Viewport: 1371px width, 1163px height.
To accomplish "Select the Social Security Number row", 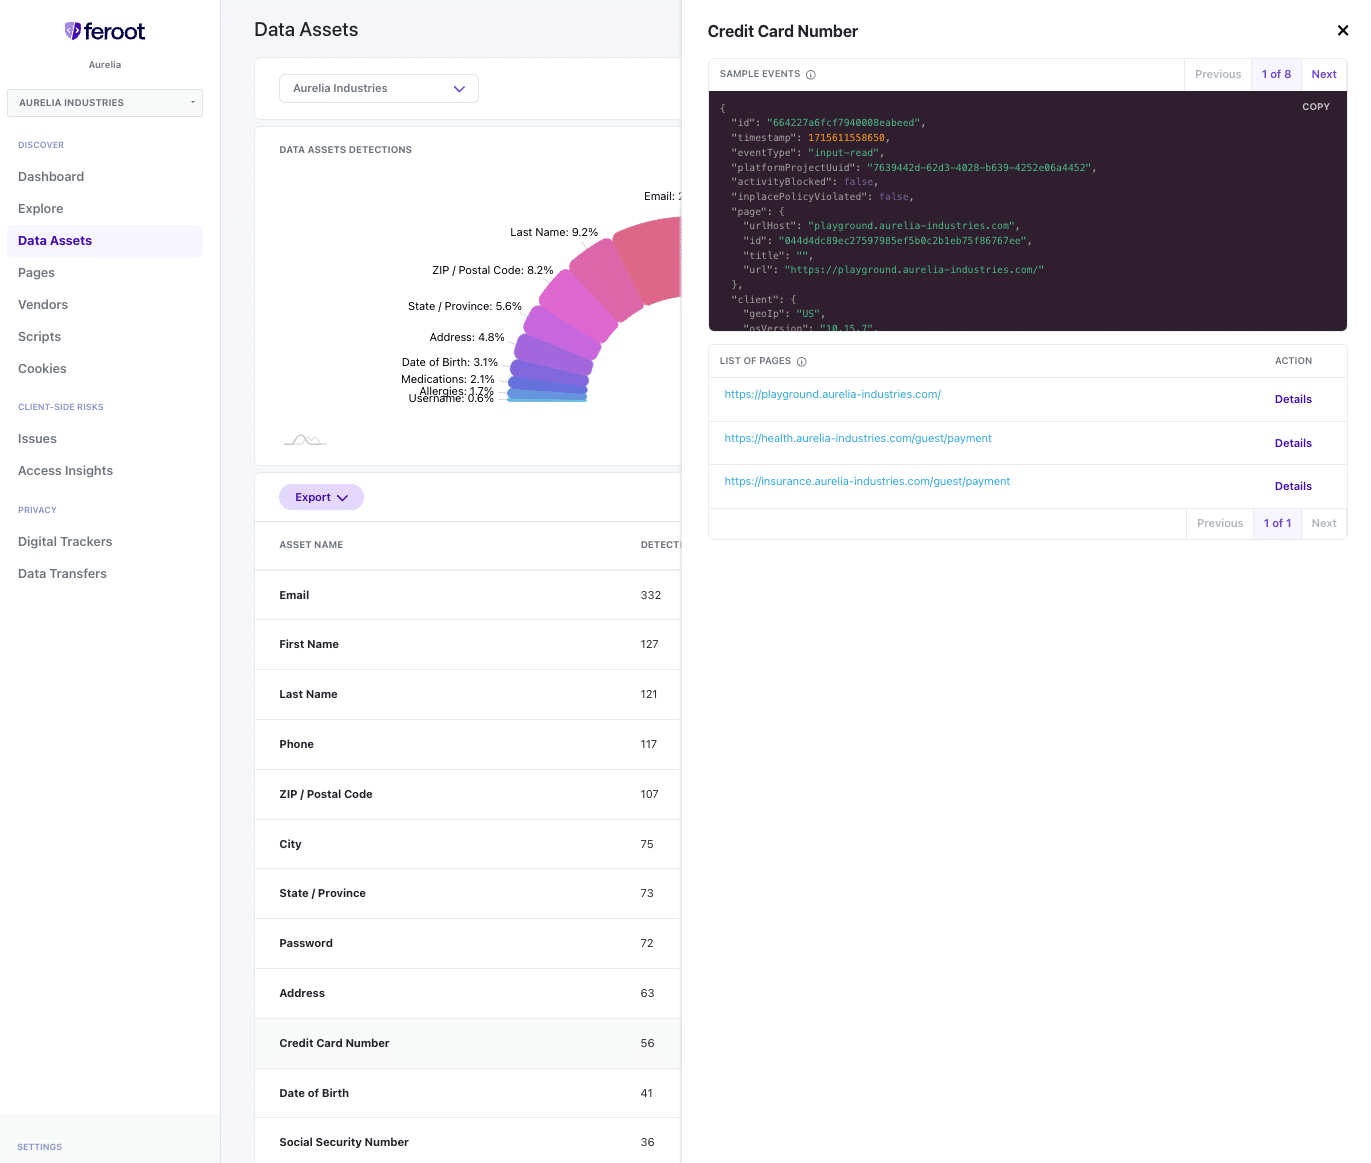I will click(468, 1142).
